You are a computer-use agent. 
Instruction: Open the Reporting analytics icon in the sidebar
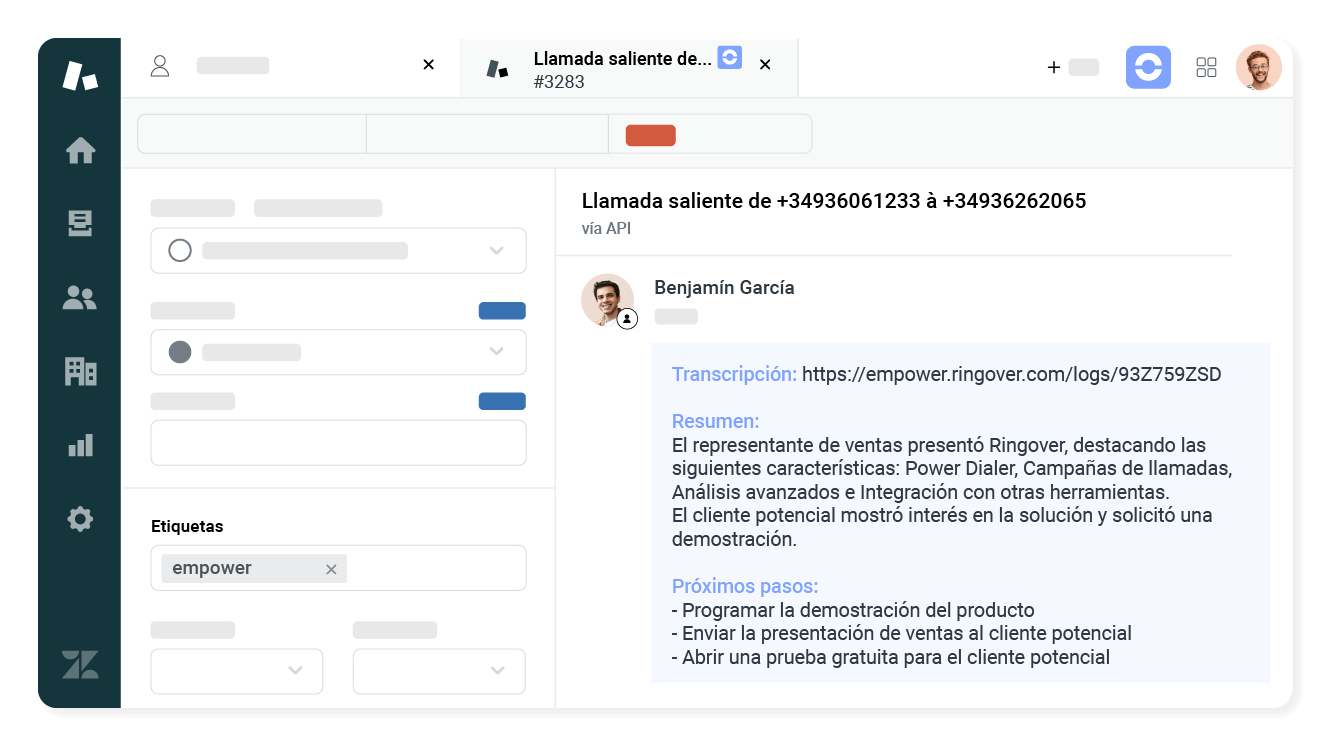click(80, 444)
